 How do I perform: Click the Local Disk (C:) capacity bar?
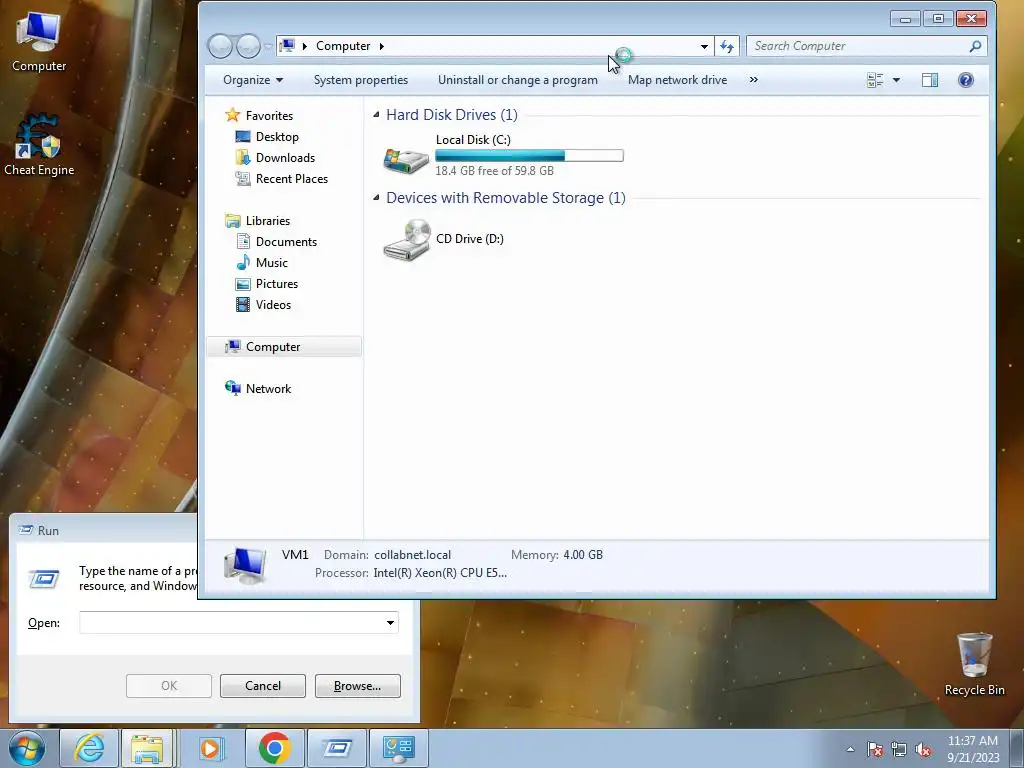click(x=529, y=155)
